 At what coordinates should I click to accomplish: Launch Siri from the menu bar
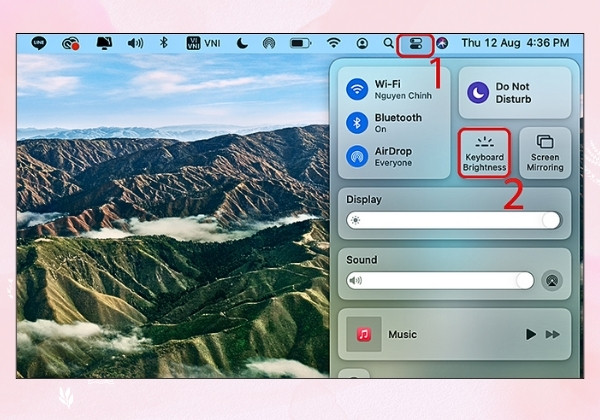coord(442,43)
